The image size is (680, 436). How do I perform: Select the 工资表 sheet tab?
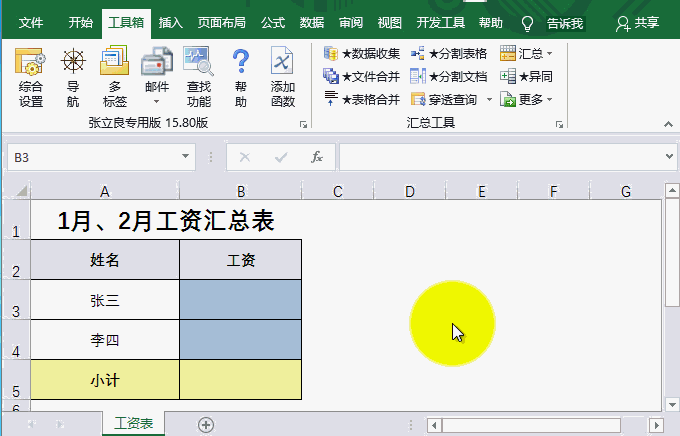click(134, 425)
